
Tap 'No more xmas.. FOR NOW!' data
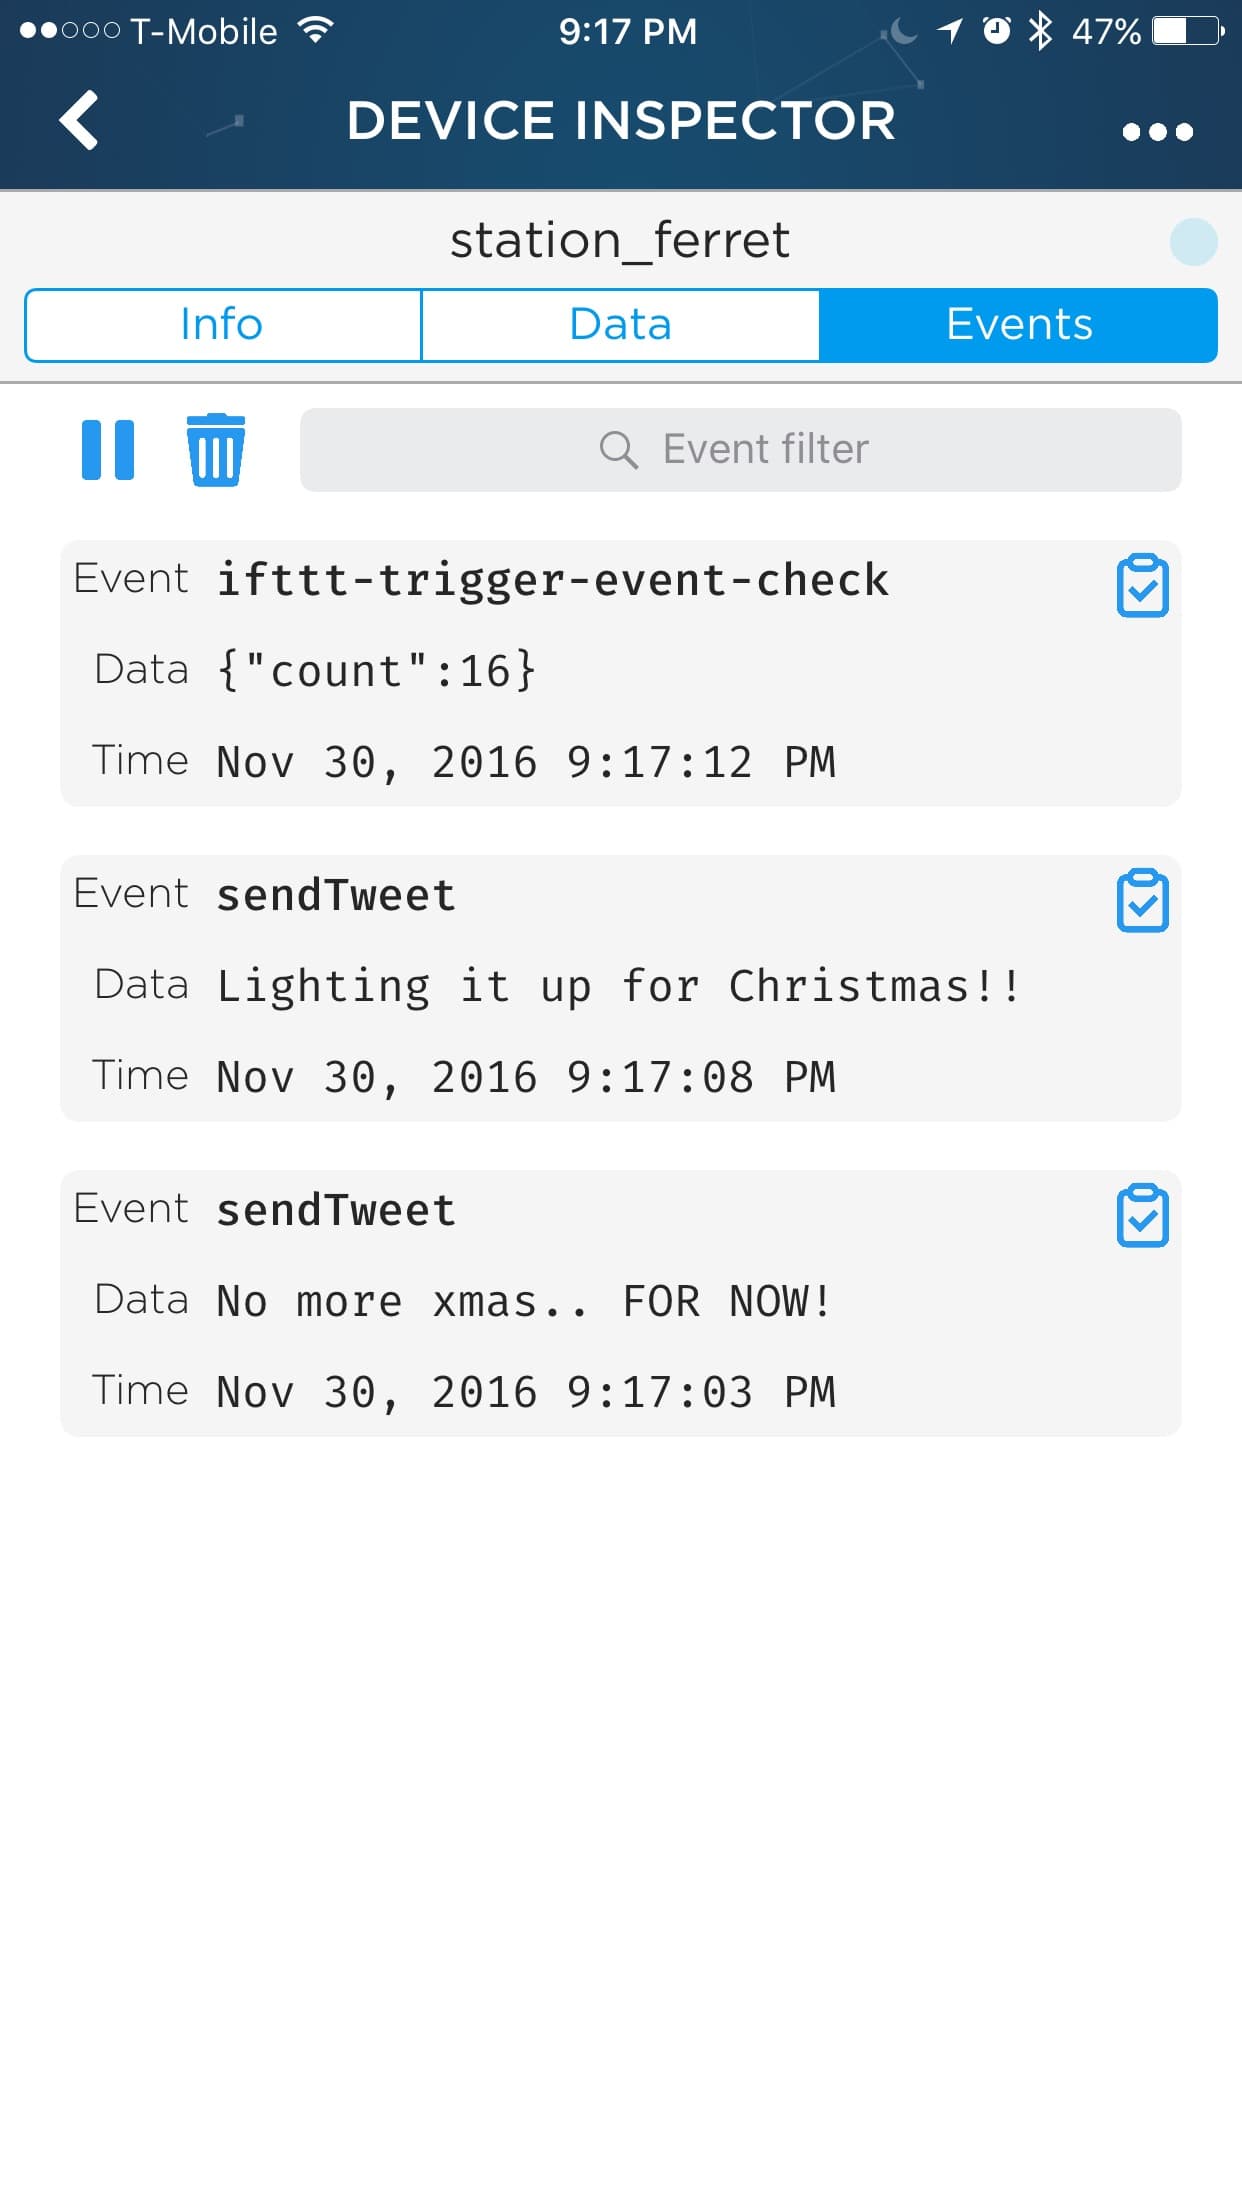(x=523, y=1301)
